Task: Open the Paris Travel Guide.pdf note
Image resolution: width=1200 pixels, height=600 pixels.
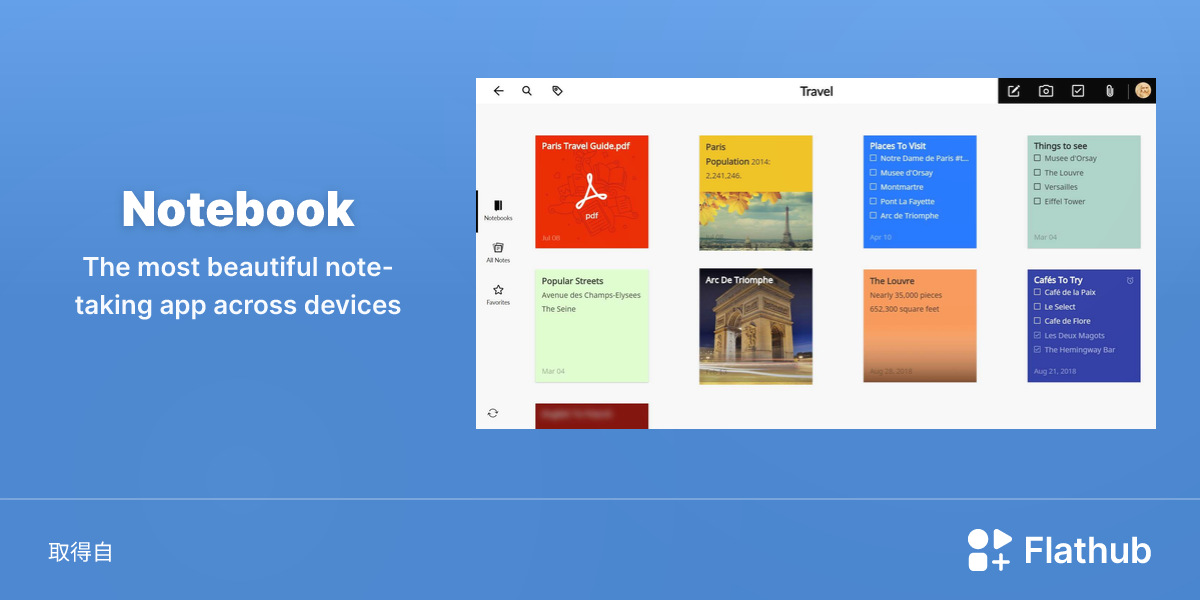Action: pos(592,192)
